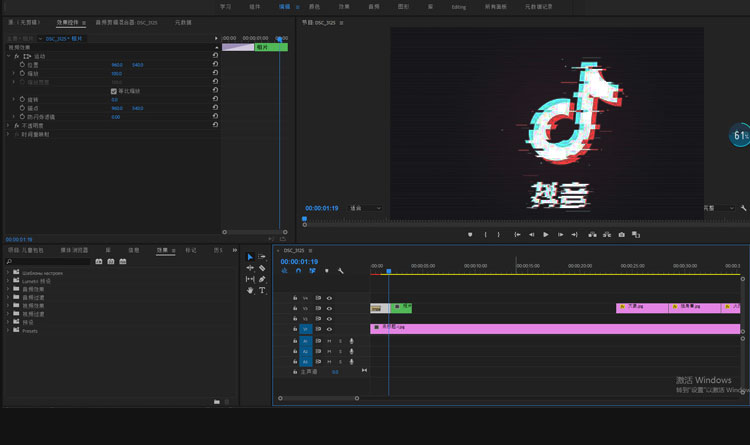
Task: Mute audio track A1
Action: coord(329,341)
